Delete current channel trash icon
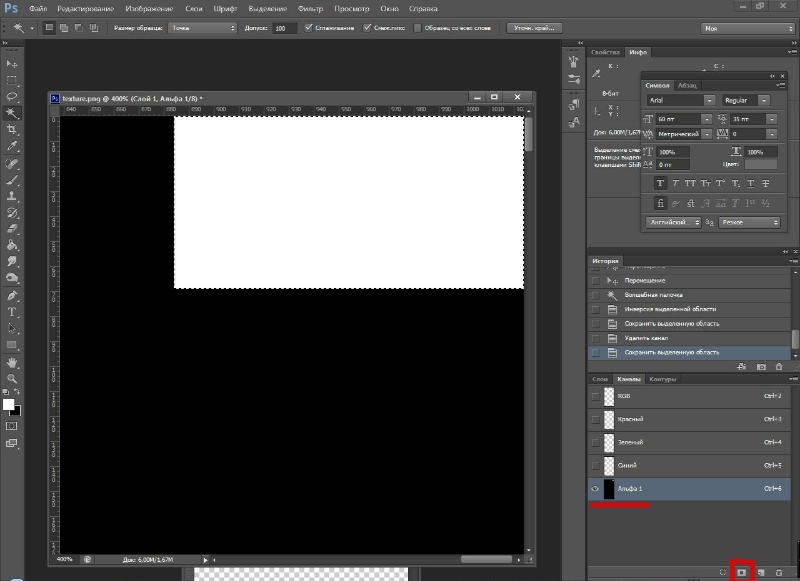This screenshot has width=800, height=581. [x=779, y=570]
